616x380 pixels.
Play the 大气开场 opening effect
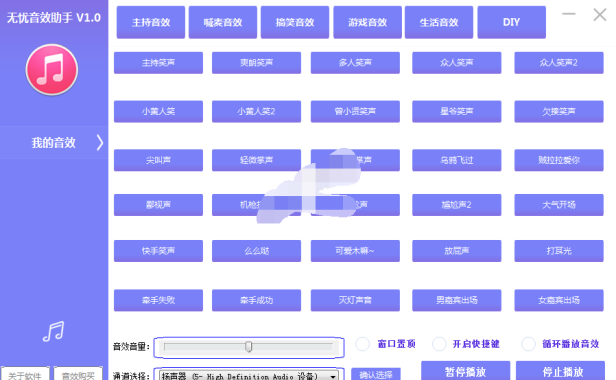tap(559, 205)
